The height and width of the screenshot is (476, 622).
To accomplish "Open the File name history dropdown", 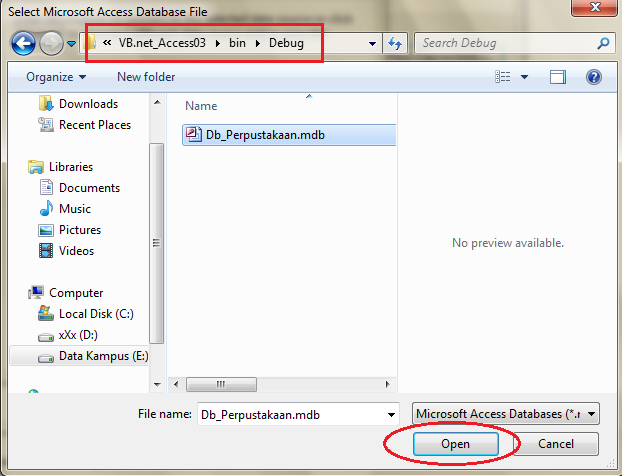I will point(392,415).
